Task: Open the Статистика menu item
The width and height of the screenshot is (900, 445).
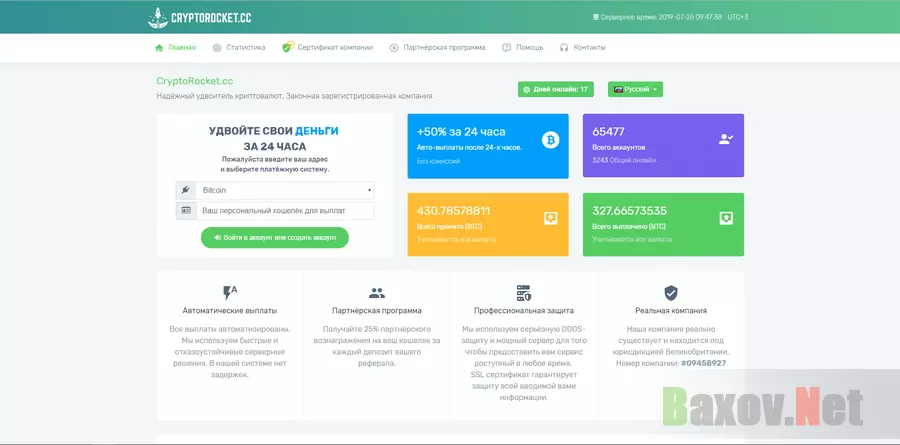Action: pyautogui.click(x=239, y=48)
